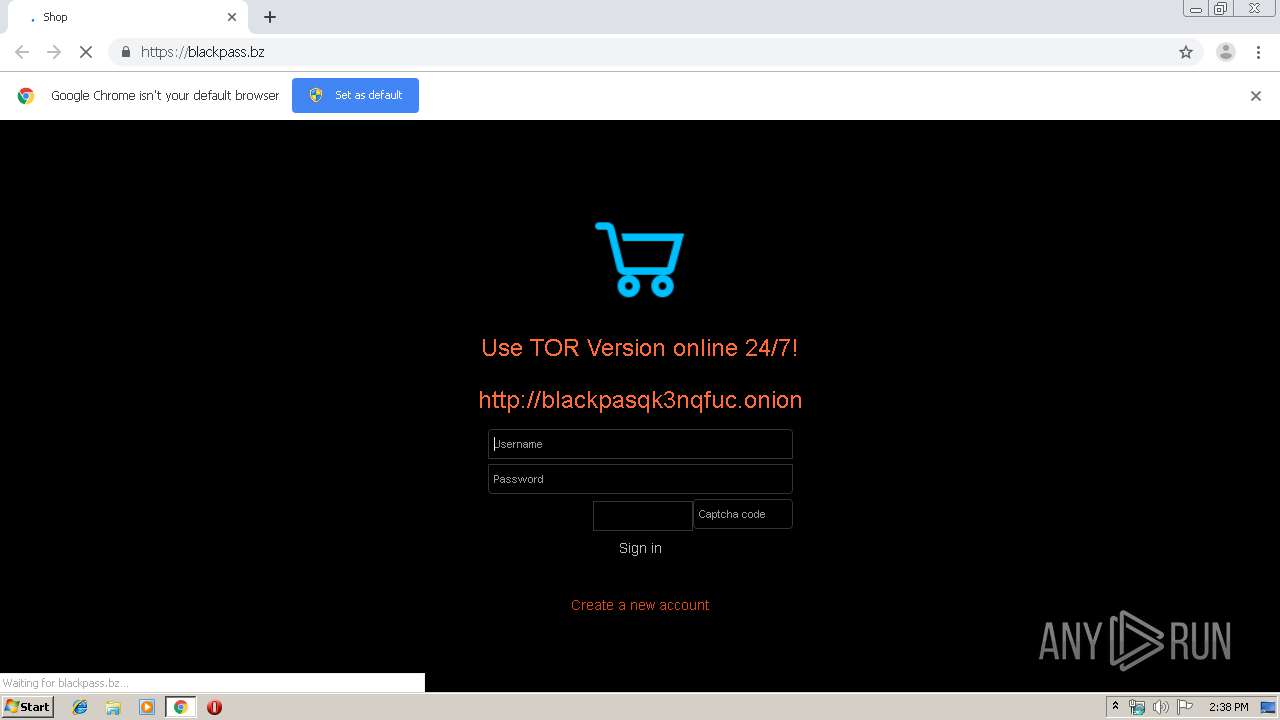Show hidden system tray icons
This screenshot has height=720, width=1280.
coord(1115,707)
